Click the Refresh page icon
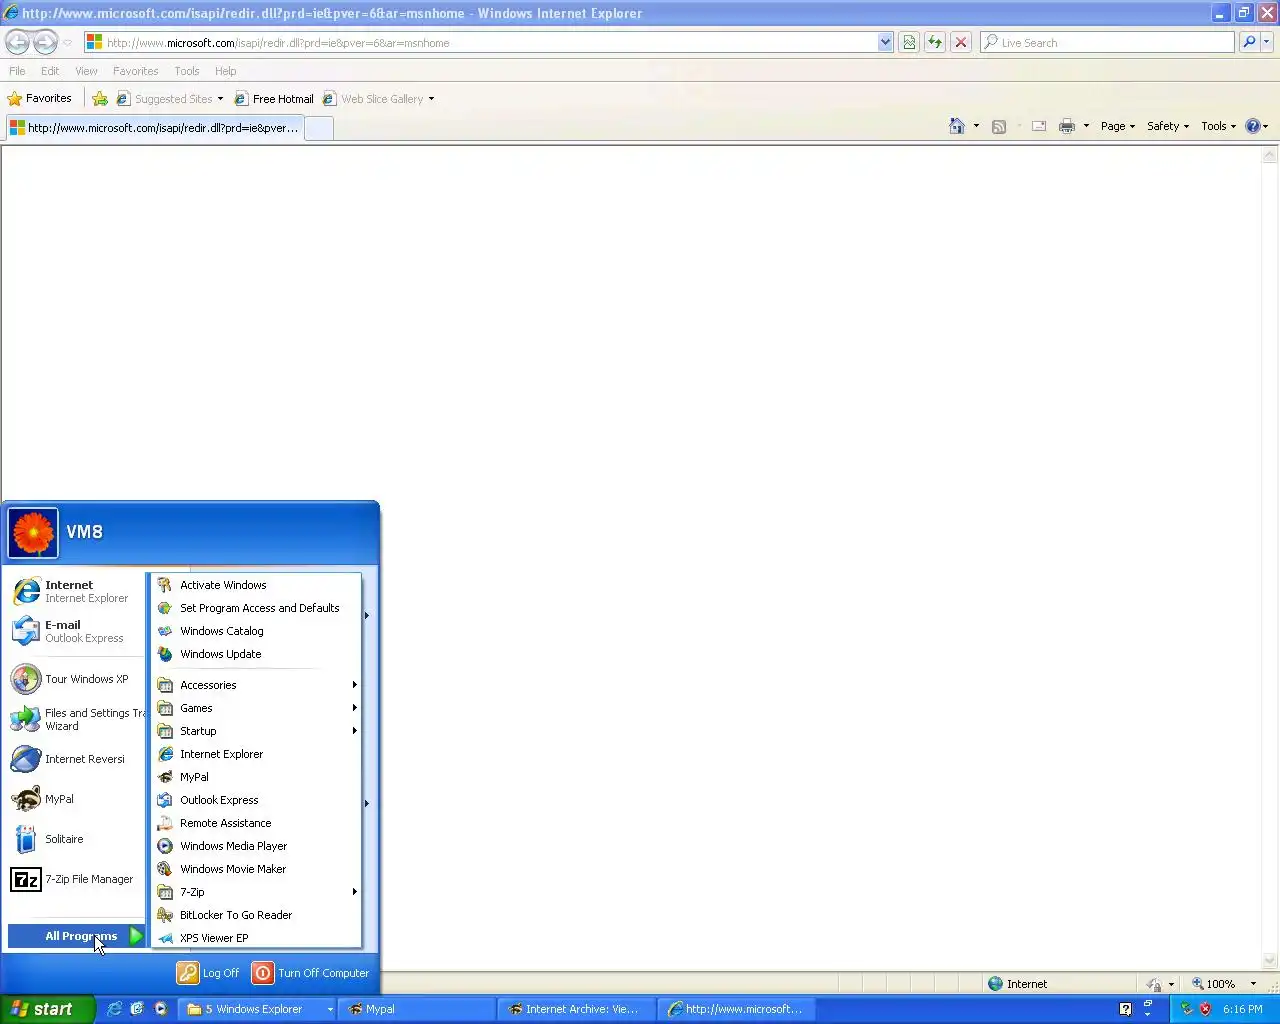The width and height of the screenshot is (1280, 1024). [x=935, y=42]
